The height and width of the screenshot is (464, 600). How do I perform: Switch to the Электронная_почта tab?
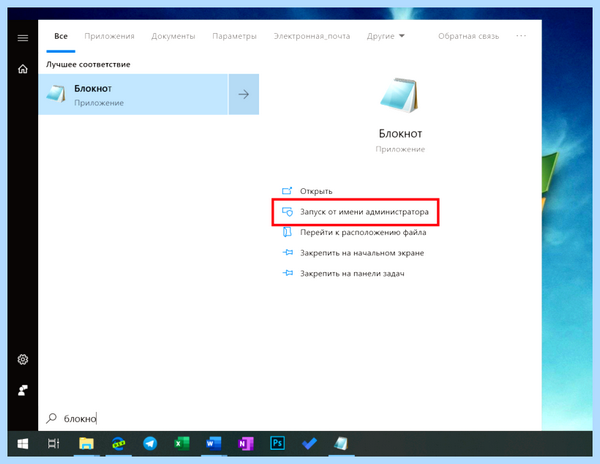(311, 36)
